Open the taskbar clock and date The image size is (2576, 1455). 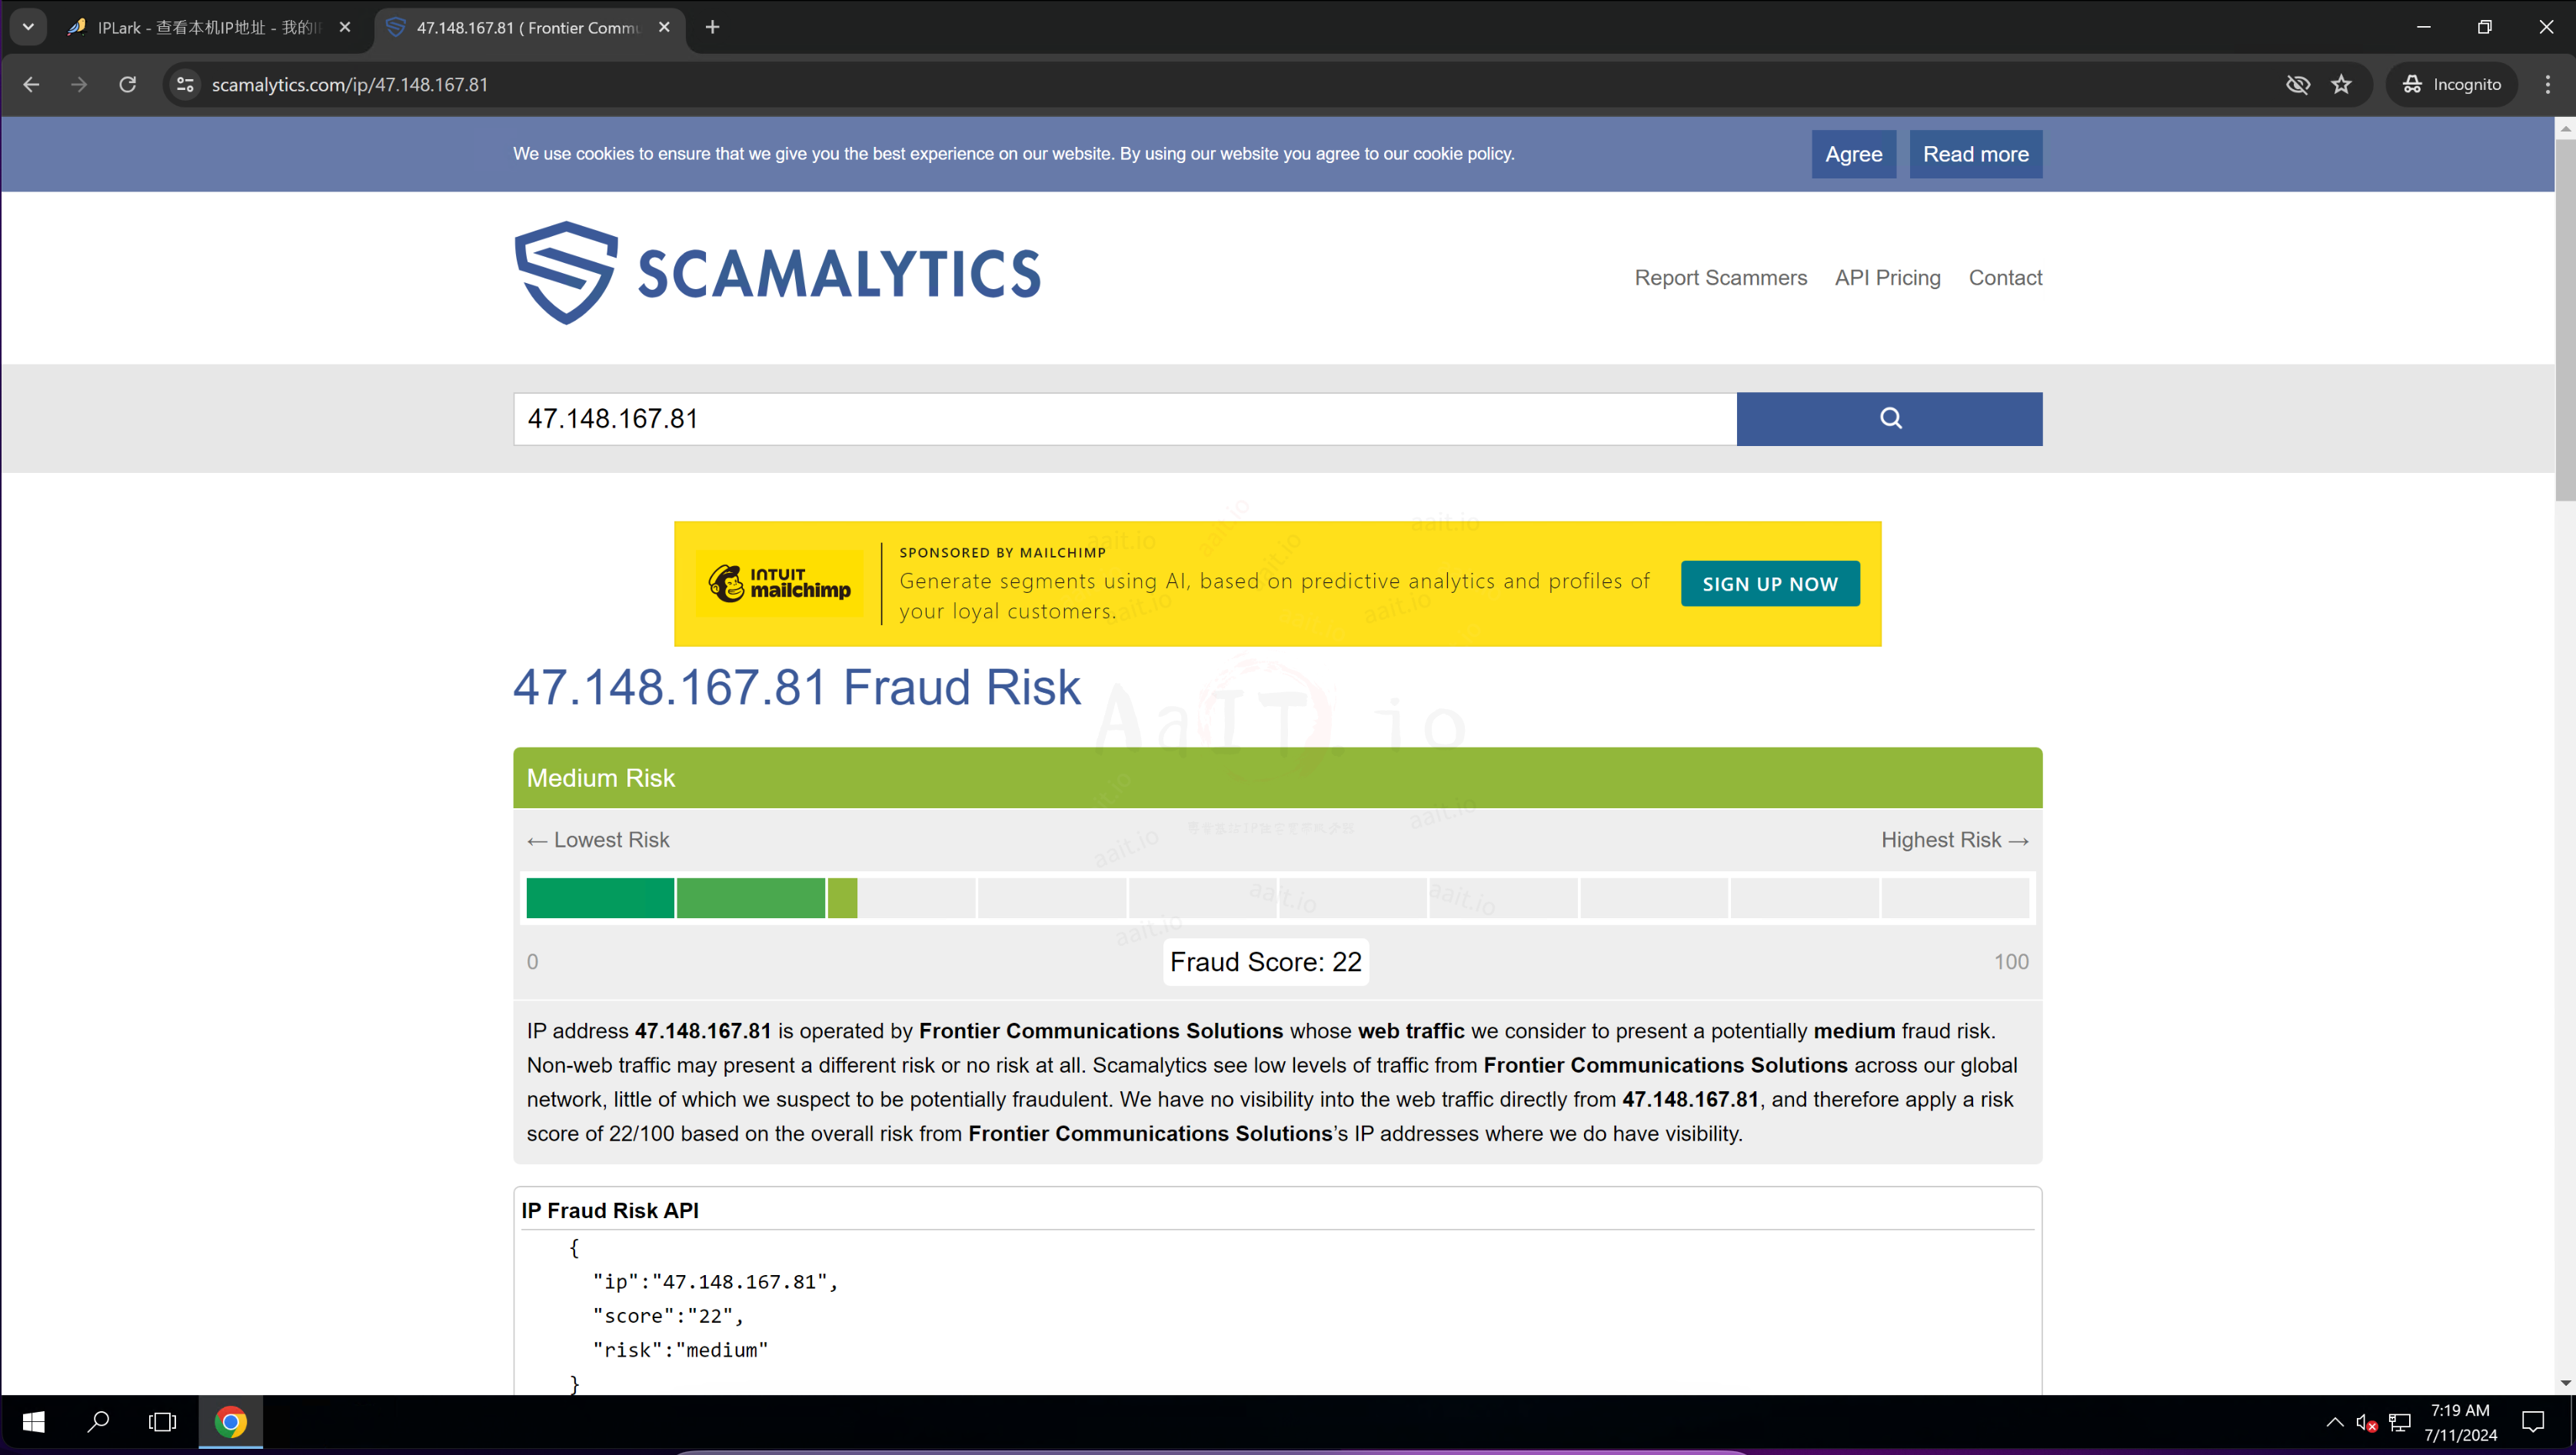(x=2460, y=1422)
